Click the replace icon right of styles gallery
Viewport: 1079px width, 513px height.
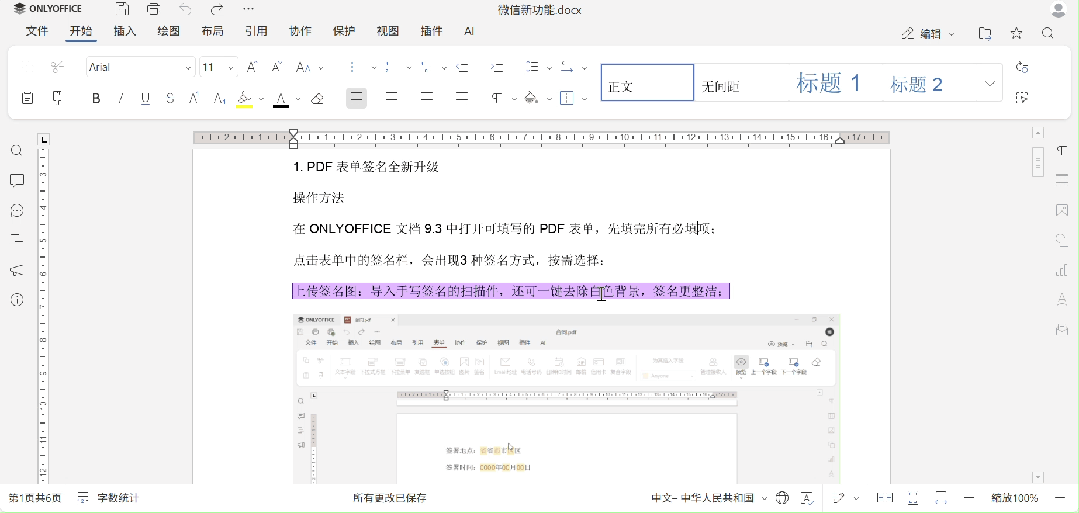1022,67
